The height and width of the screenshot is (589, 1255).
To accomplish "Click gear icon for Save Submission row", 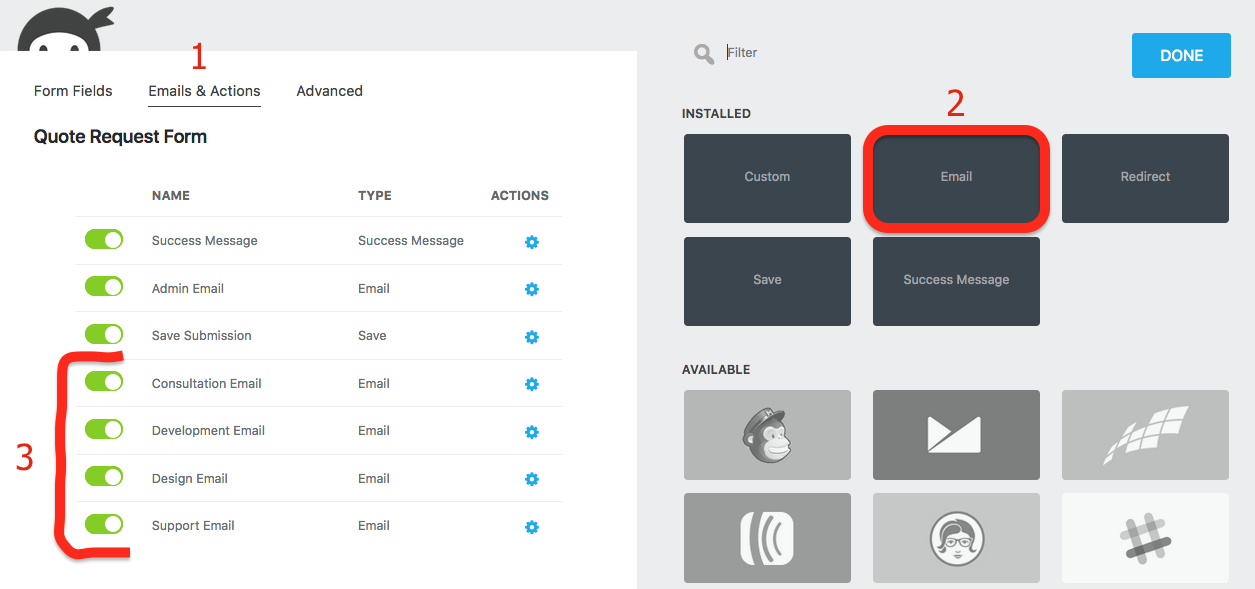I will tap(532, 337).
